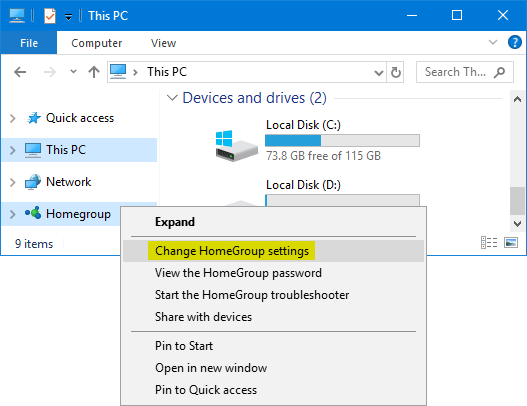Open the Computer ribbon tab
Screen dimensions: 527x406
(x=96, y=43)
